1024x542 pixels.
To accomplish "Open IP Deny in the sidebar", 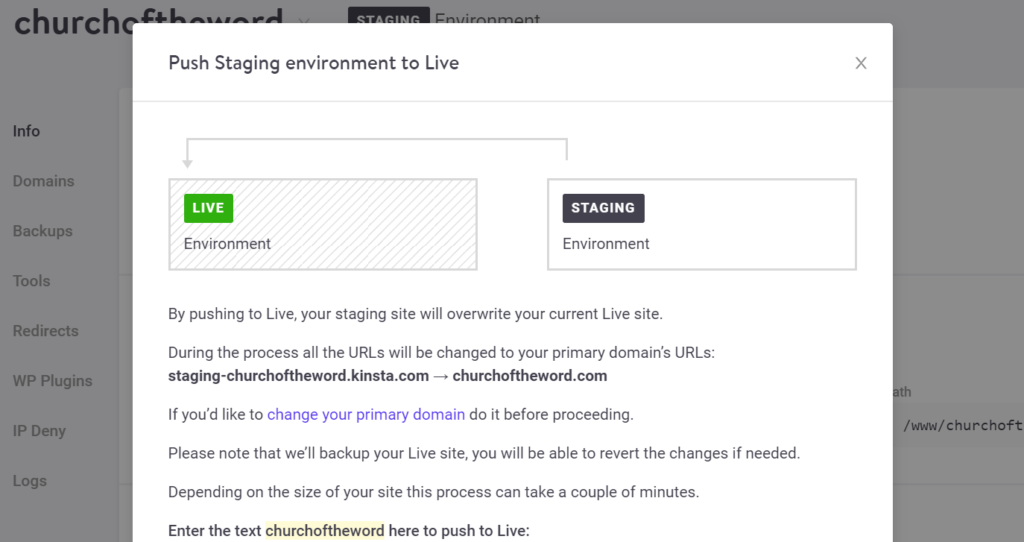I will tap(39, 431).
